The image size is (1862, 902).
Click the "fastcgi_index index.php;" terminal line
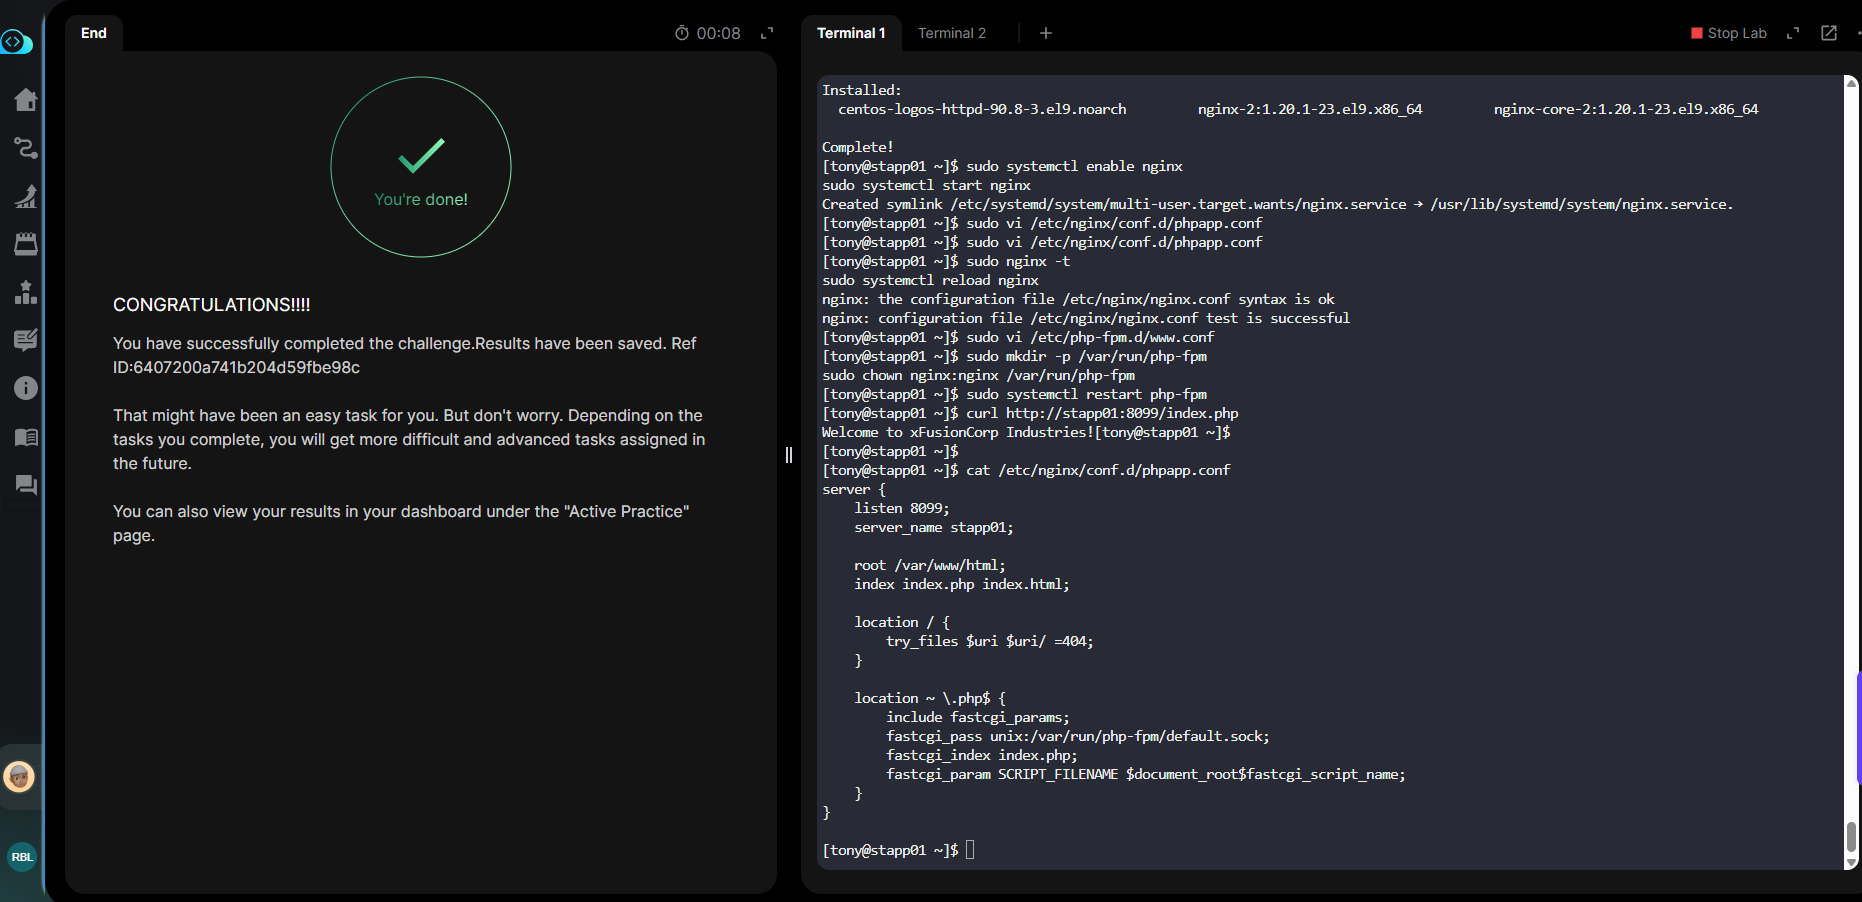(x=982, y=755)
